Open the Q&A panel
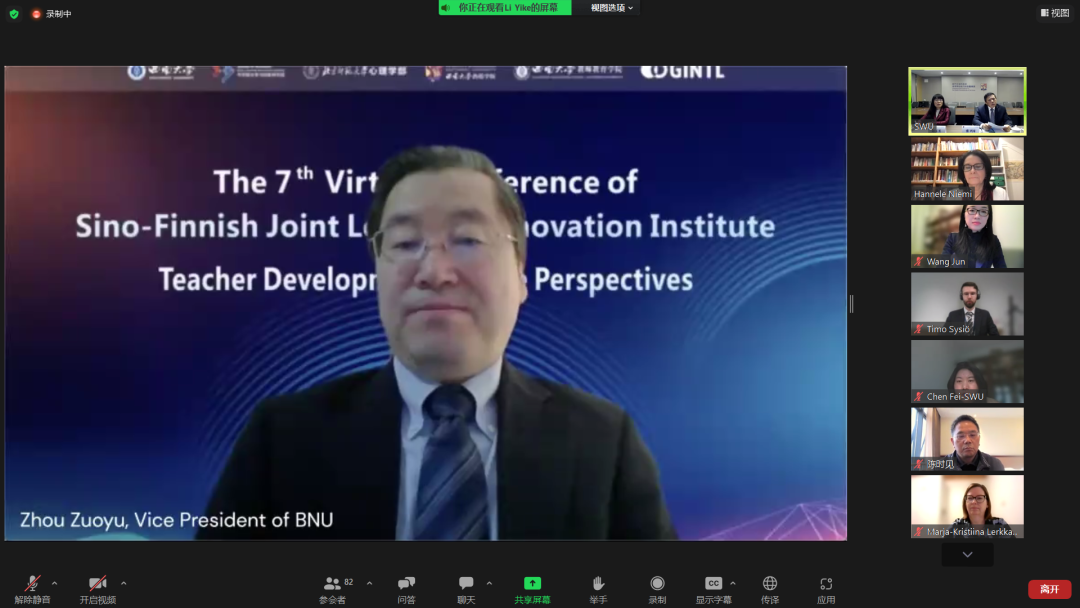This screenshot has width=1080, height=608. tap(406, 584)
